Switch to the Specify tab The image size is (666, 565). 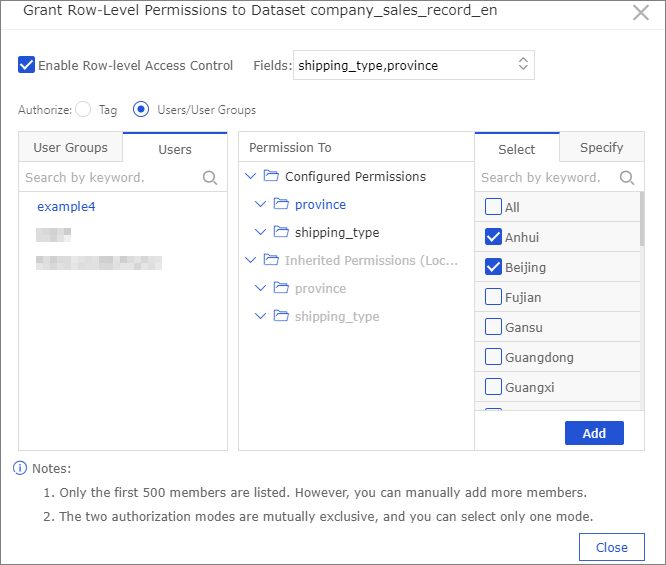(601, 147)
